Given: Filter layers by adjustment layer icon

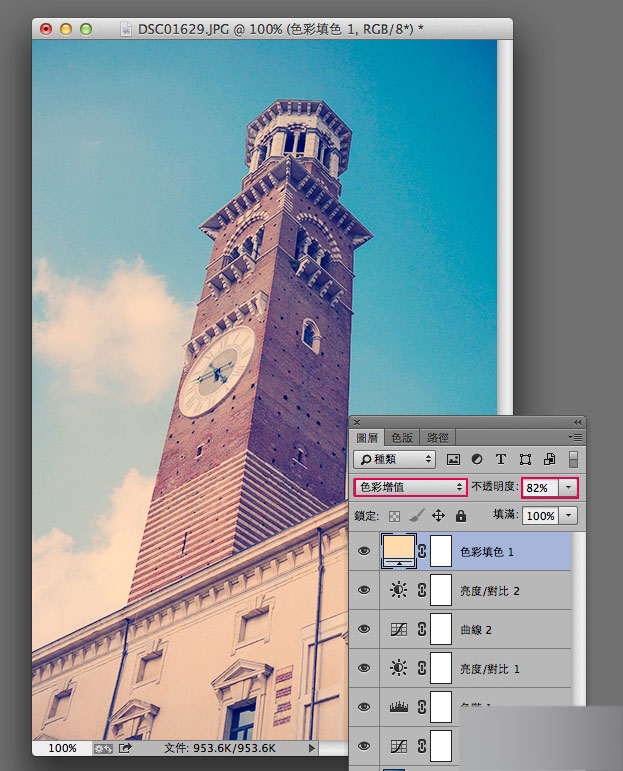Looking at the screenshot, I should (x=476, y=459).
